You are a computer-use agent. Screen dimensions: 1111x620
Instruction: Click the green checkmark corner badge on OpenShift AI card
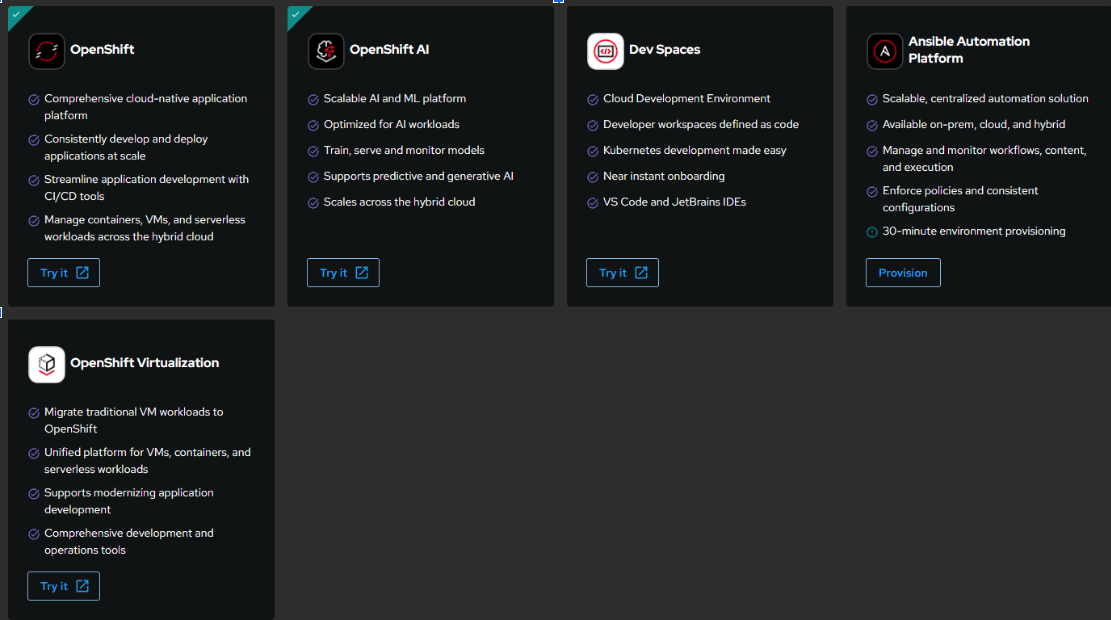[x=295, y=14]
